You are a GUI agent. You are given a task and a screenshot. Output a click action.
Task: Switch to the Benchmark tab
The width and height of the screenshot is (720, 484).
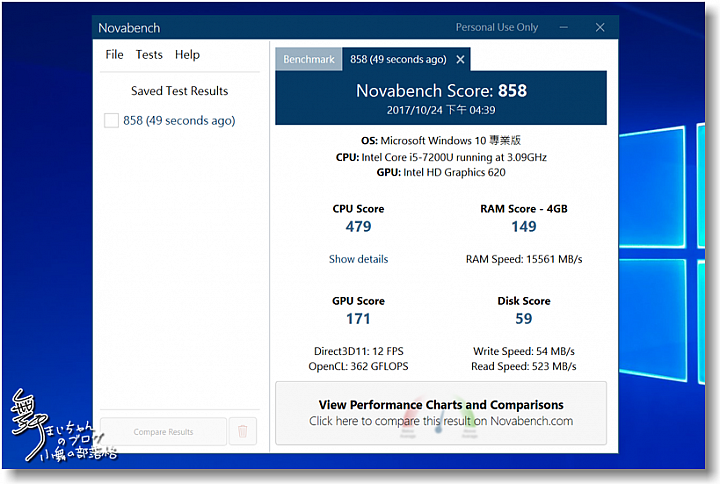tap(309, 59)
